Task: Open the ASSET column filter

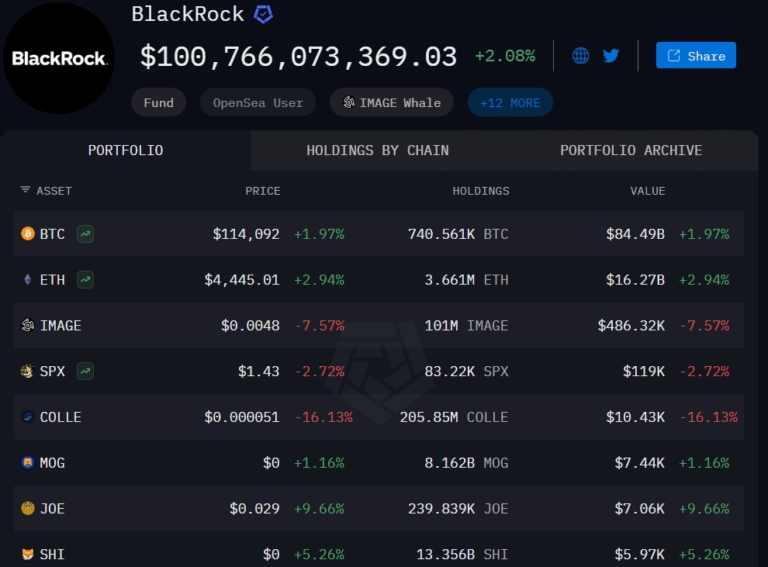Action: tap(46, 190)
